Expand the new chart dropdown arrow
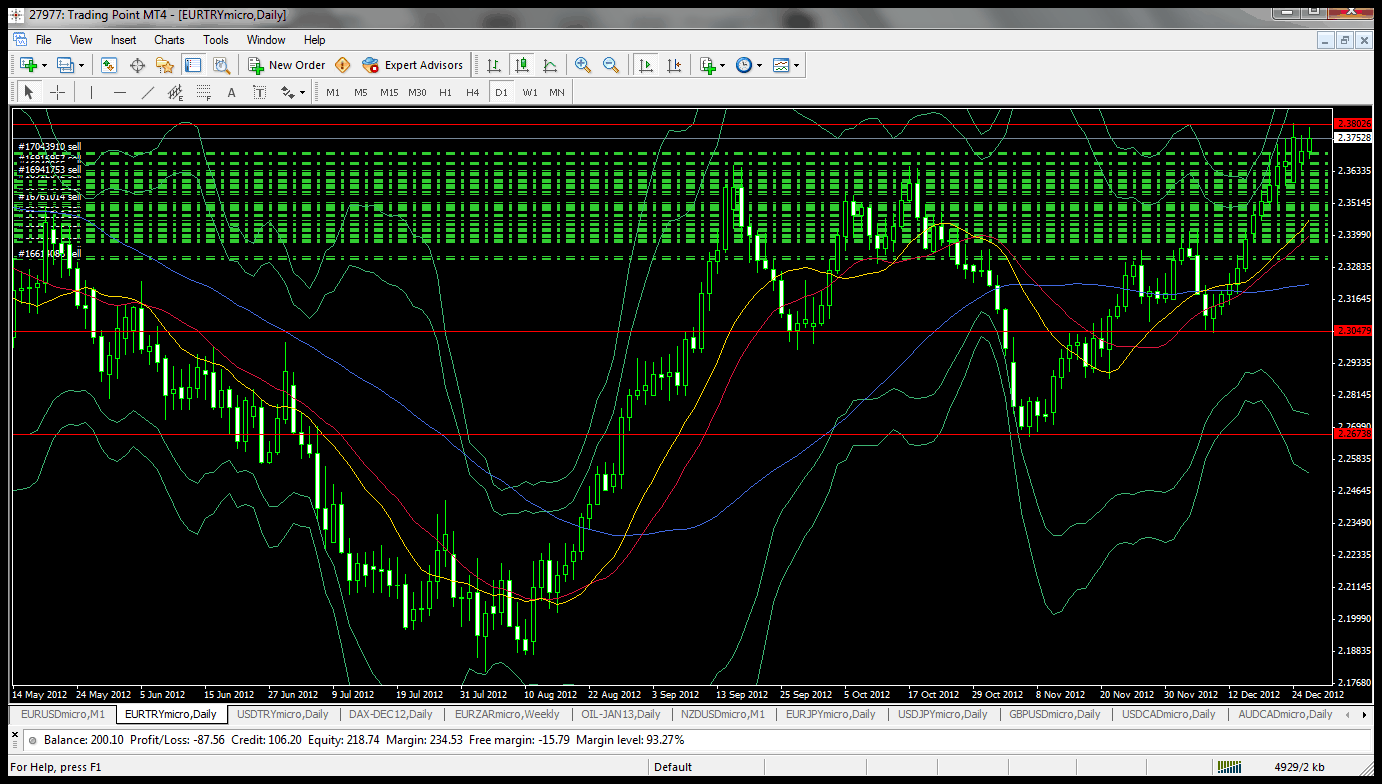 [x=44, y=65]
